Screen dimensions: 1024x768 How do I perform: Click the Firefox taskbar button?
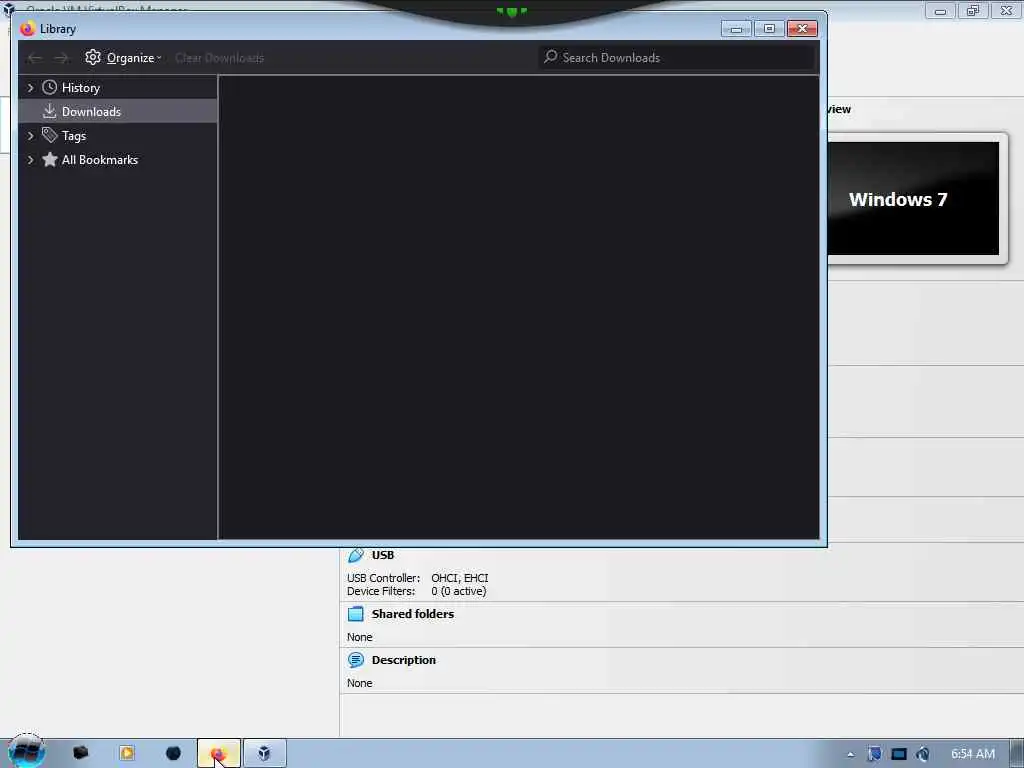pyautogui.click(x=219, y=754)
